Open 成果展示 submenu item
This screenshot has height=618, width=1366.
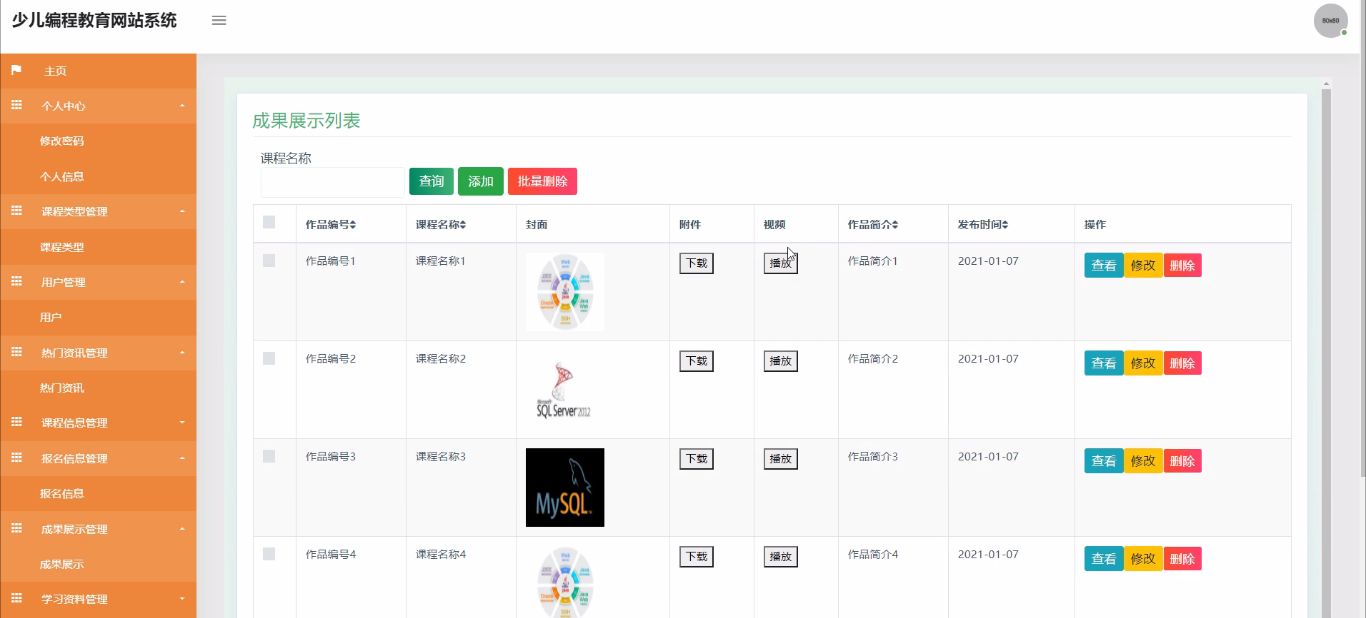click(62, 564)
